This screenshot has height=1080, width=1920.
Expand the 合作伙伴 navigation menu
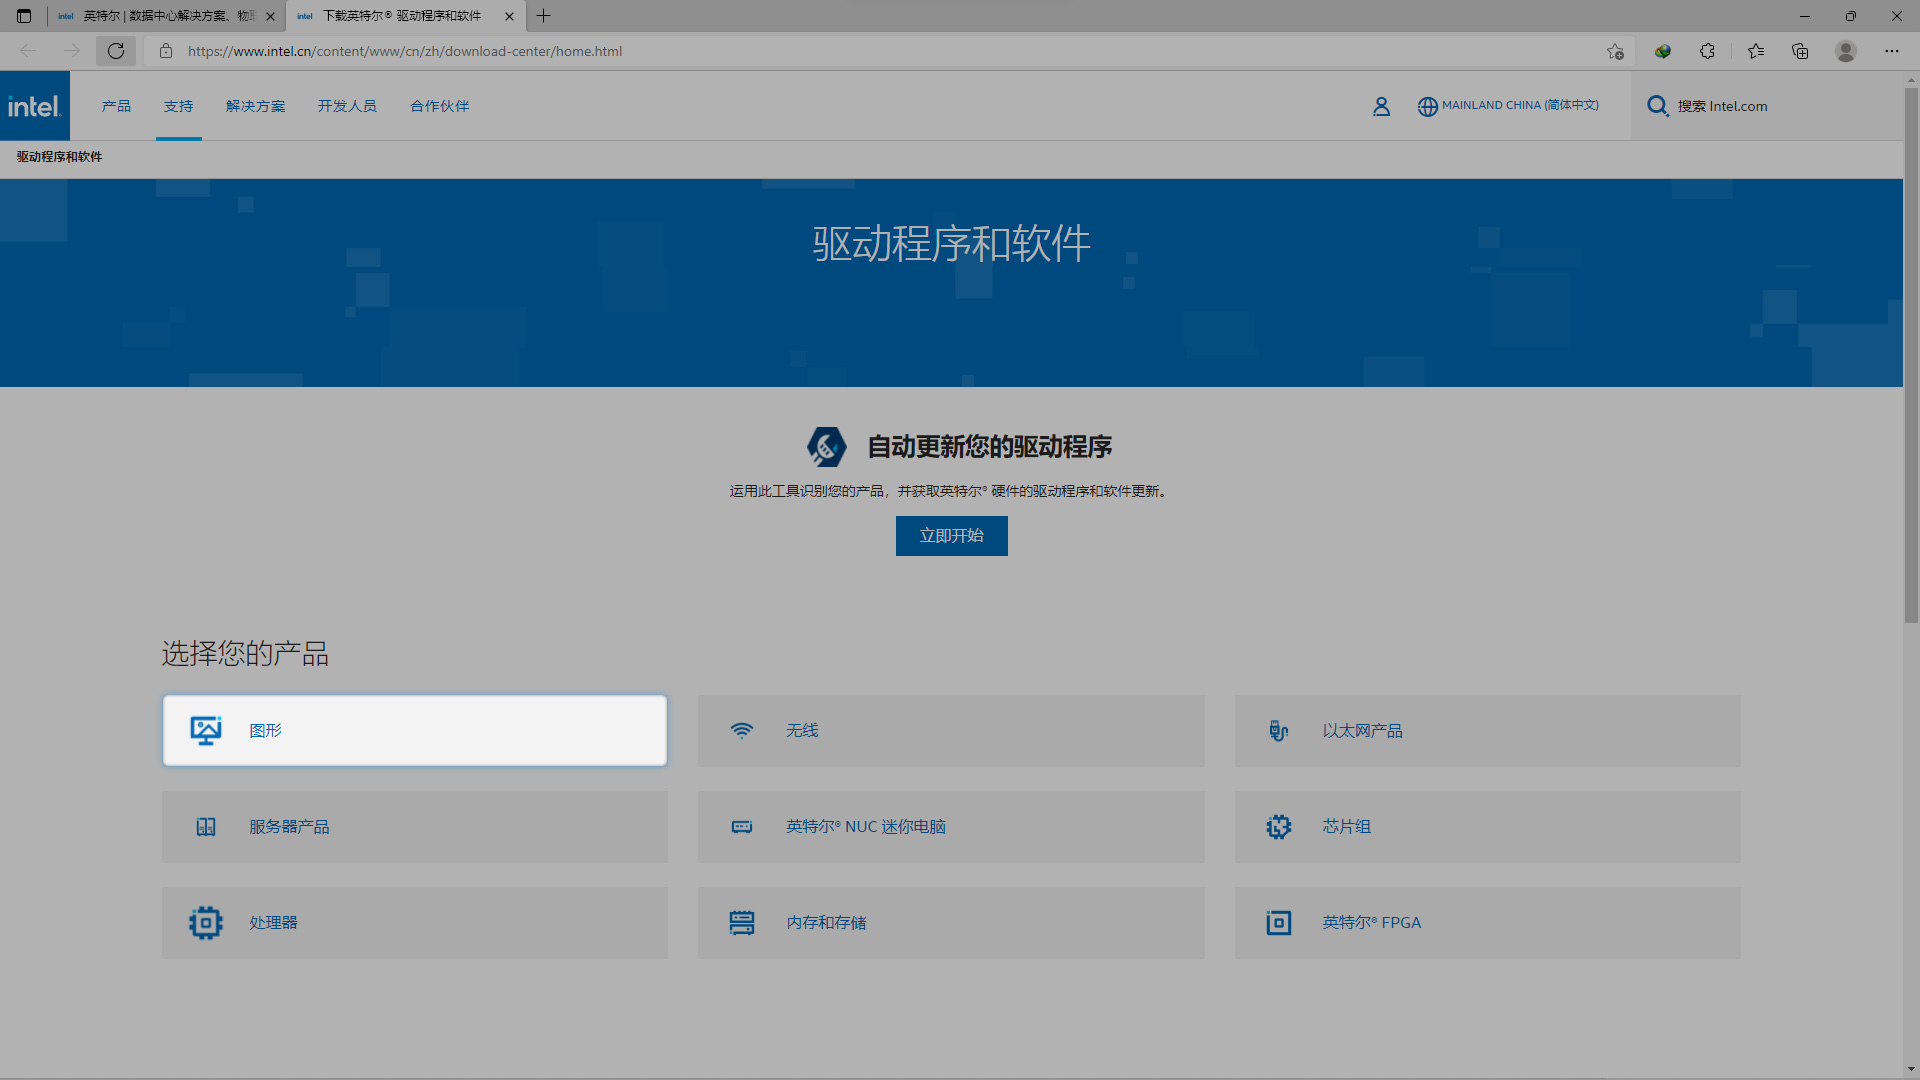click(439, 106)
